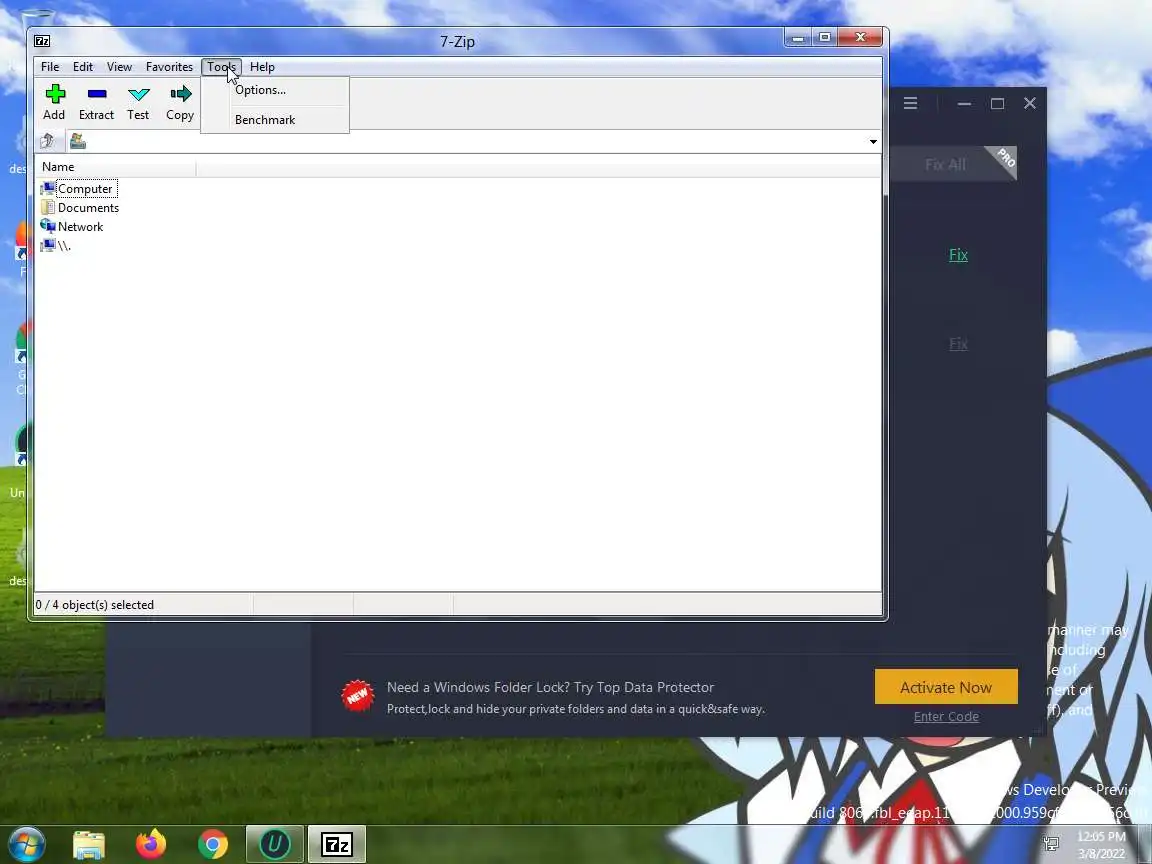Click the green Fix link in background window

958,255
